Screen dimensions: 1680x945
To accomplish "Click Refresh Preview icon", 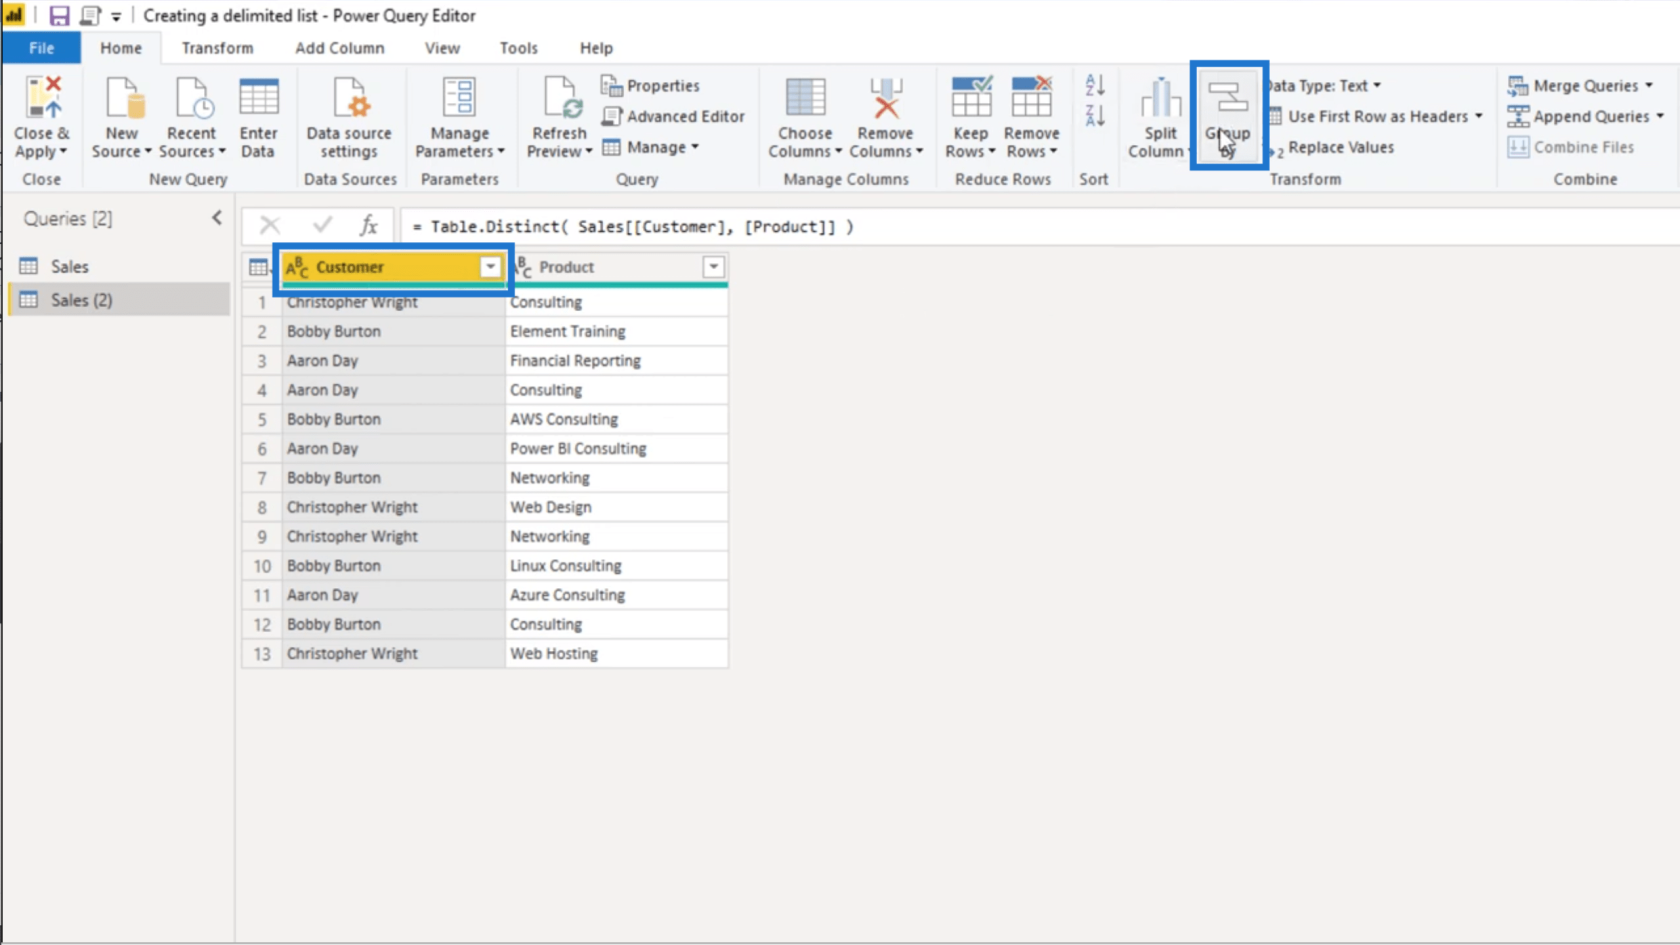I will pos(561,98).
